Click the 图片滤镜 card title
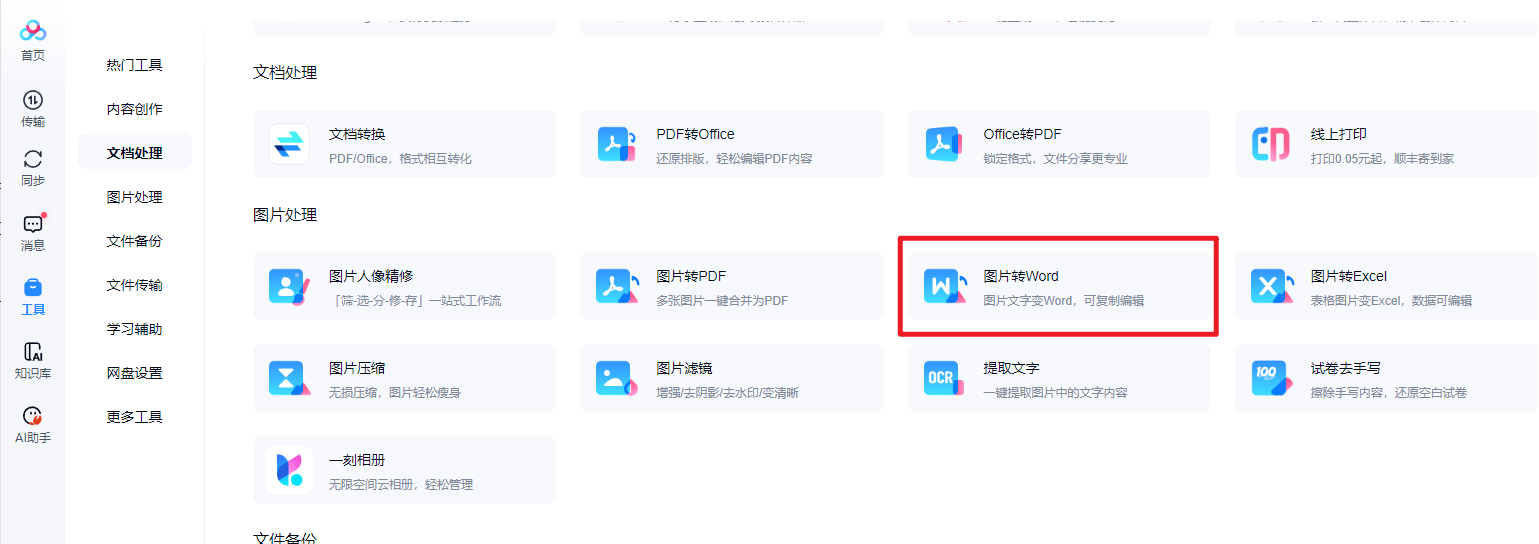1539x544 pixels. tap(684, 368)
